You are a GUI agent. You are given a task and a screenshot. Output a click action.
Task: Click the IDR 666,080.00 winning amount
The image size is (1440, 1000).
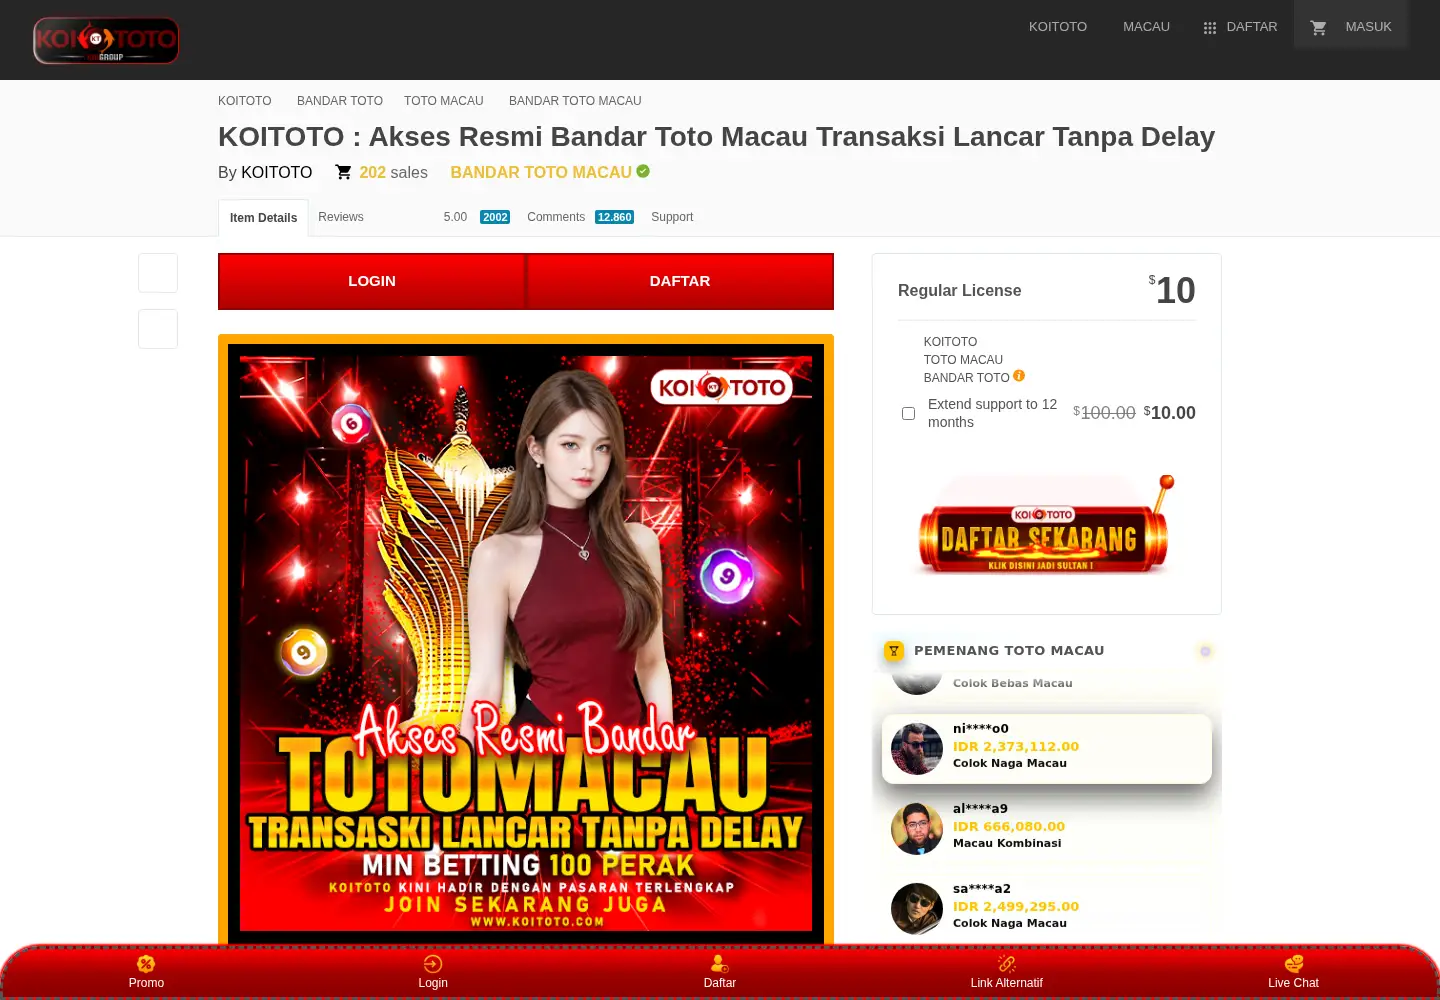(x=1009, y=827)
